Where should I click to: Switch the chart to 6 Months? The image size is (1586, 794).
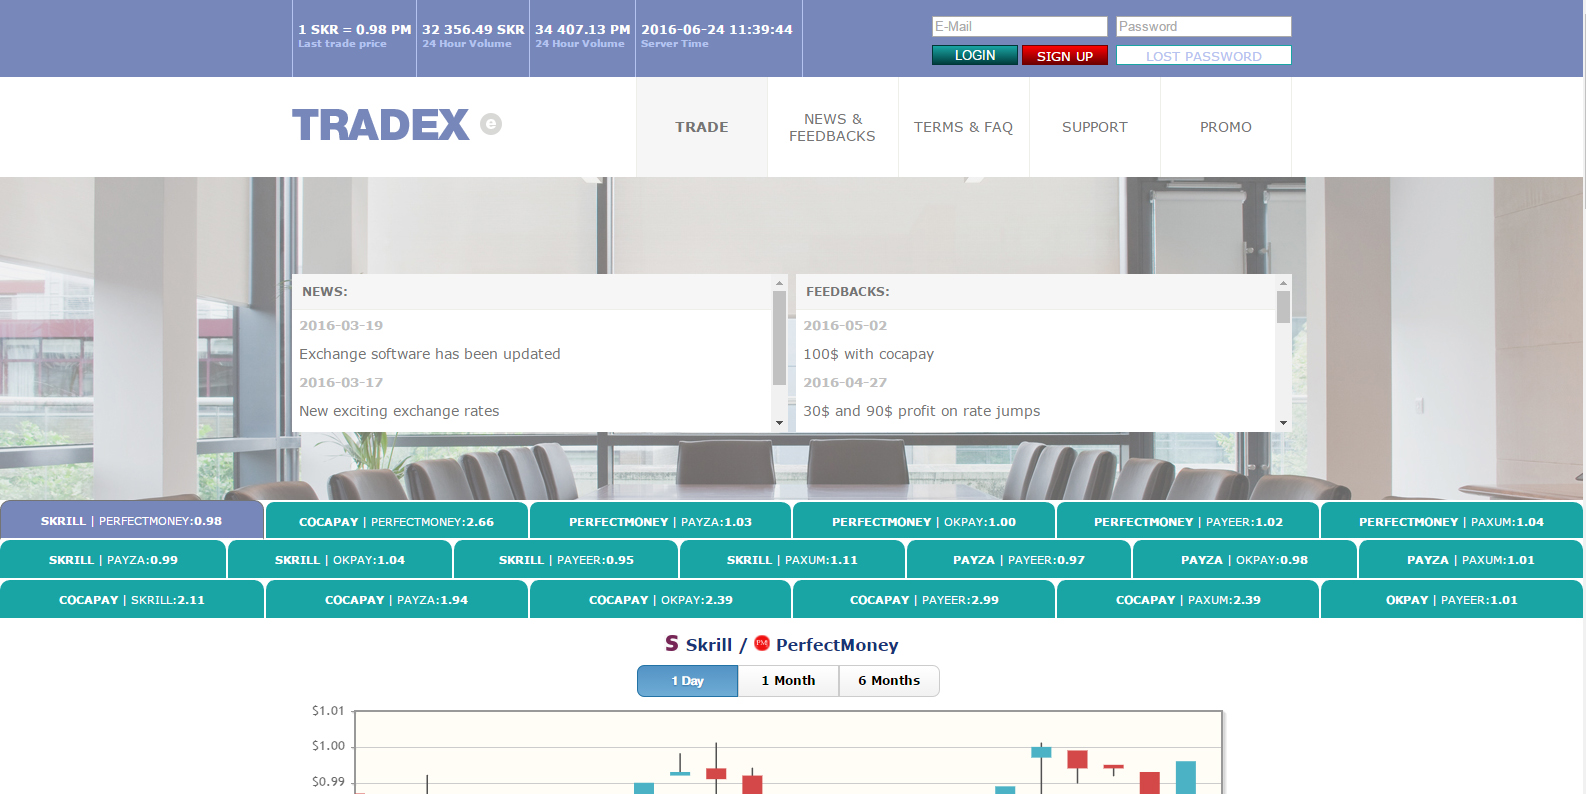889,681
